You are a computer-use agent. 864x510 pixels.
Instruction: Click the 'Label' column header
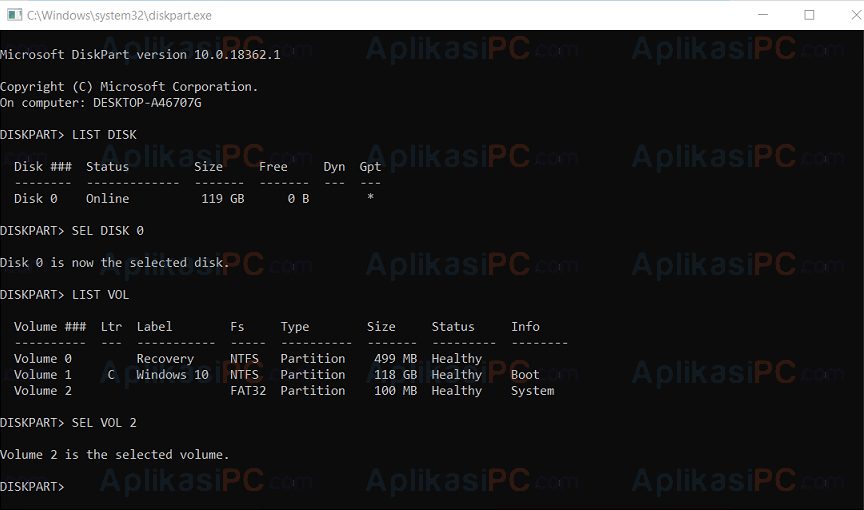click(154, 327)
